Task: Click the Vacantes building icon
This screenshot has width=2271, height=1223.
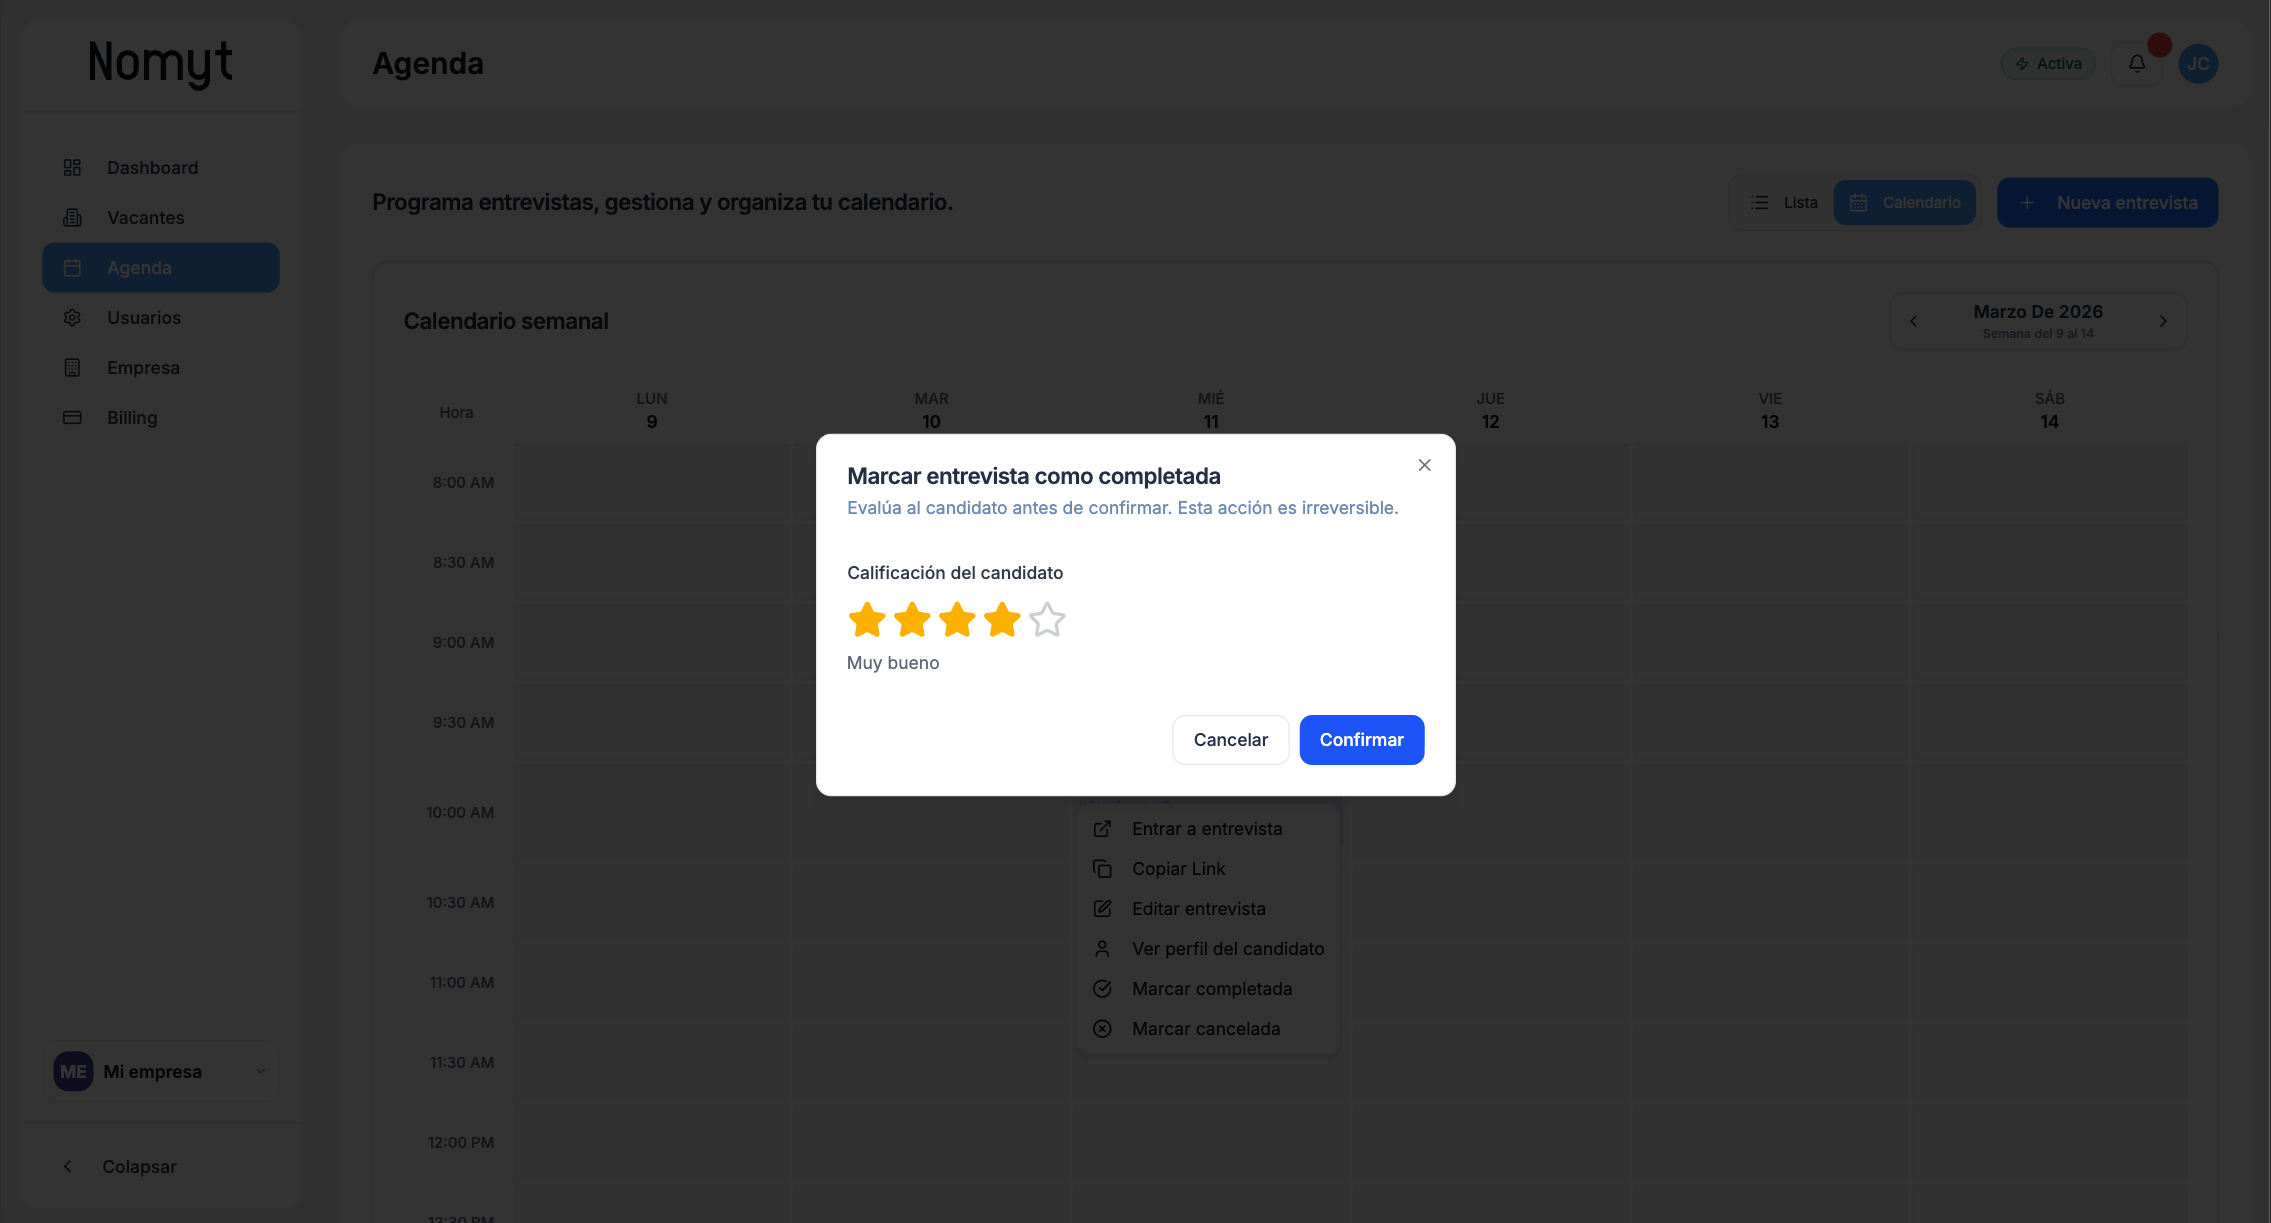Action: [x=72, y=218]
